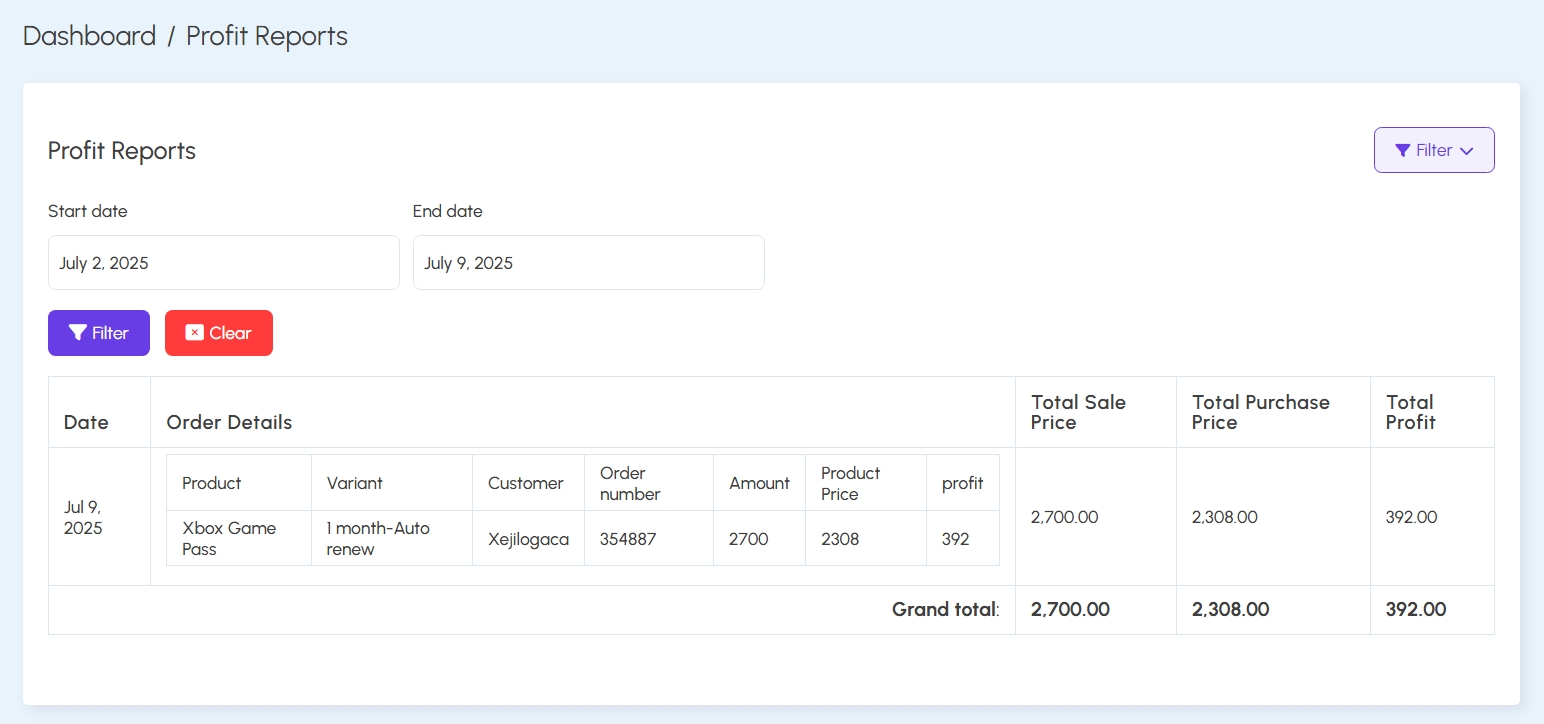Open the outlined Filter dropdown with chevron
This screenshot has height=724, width=1544.
tap(1434, 150)
